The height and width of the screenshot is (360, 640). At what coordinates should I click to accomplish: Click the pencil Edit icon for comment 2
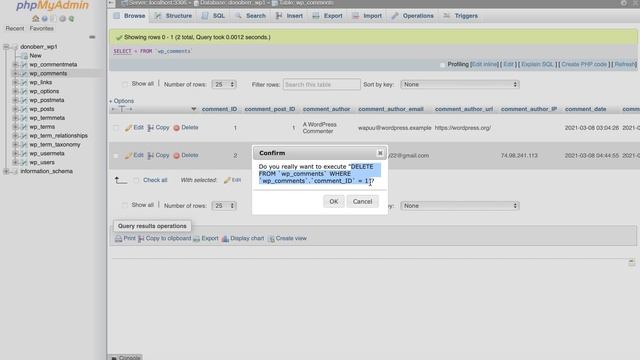click(128, 156)
